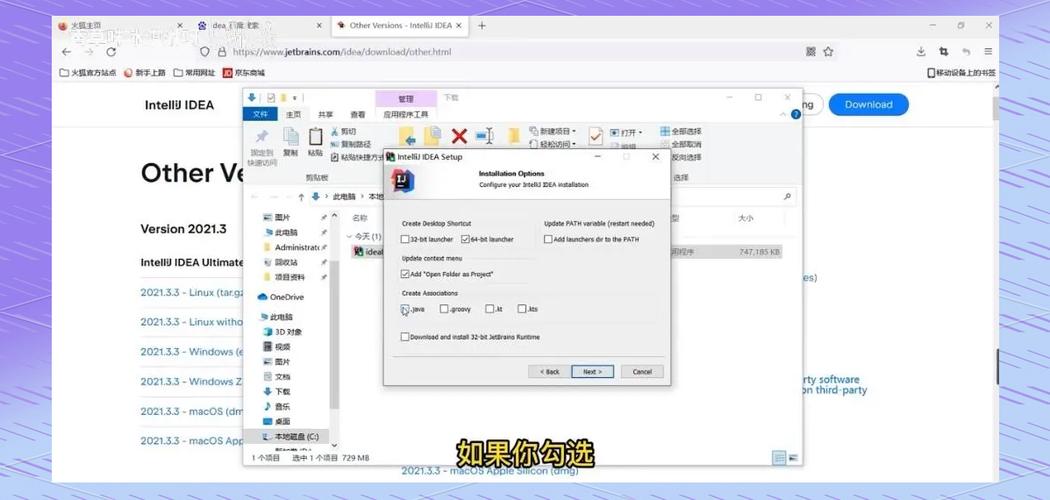This screenshot has width=1050, height=500.
Task: Click the pin to quick access icon
Action: coord(261,137)
